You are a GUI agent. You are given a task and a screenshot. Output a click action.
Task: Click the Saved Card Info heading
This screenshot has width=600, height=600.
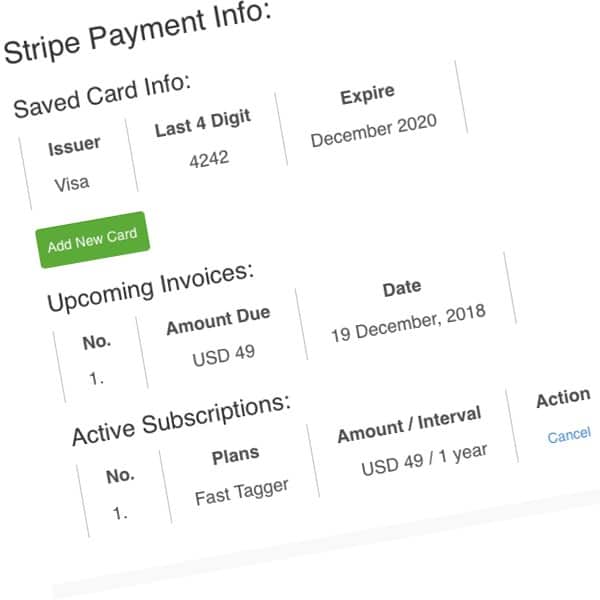click(102, 96)
